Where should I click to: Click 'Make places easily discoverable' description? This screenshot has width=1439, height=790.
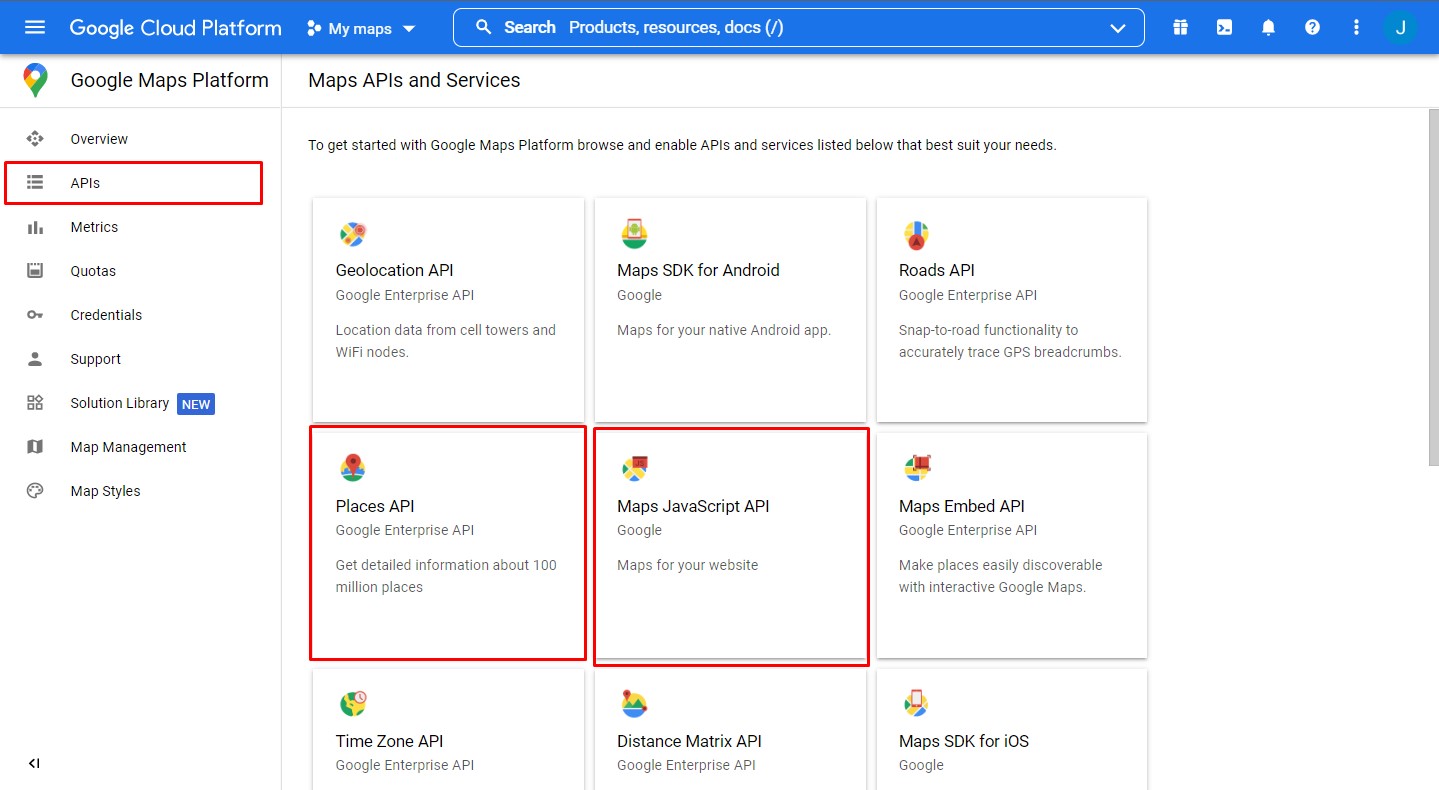[1000, 576]
